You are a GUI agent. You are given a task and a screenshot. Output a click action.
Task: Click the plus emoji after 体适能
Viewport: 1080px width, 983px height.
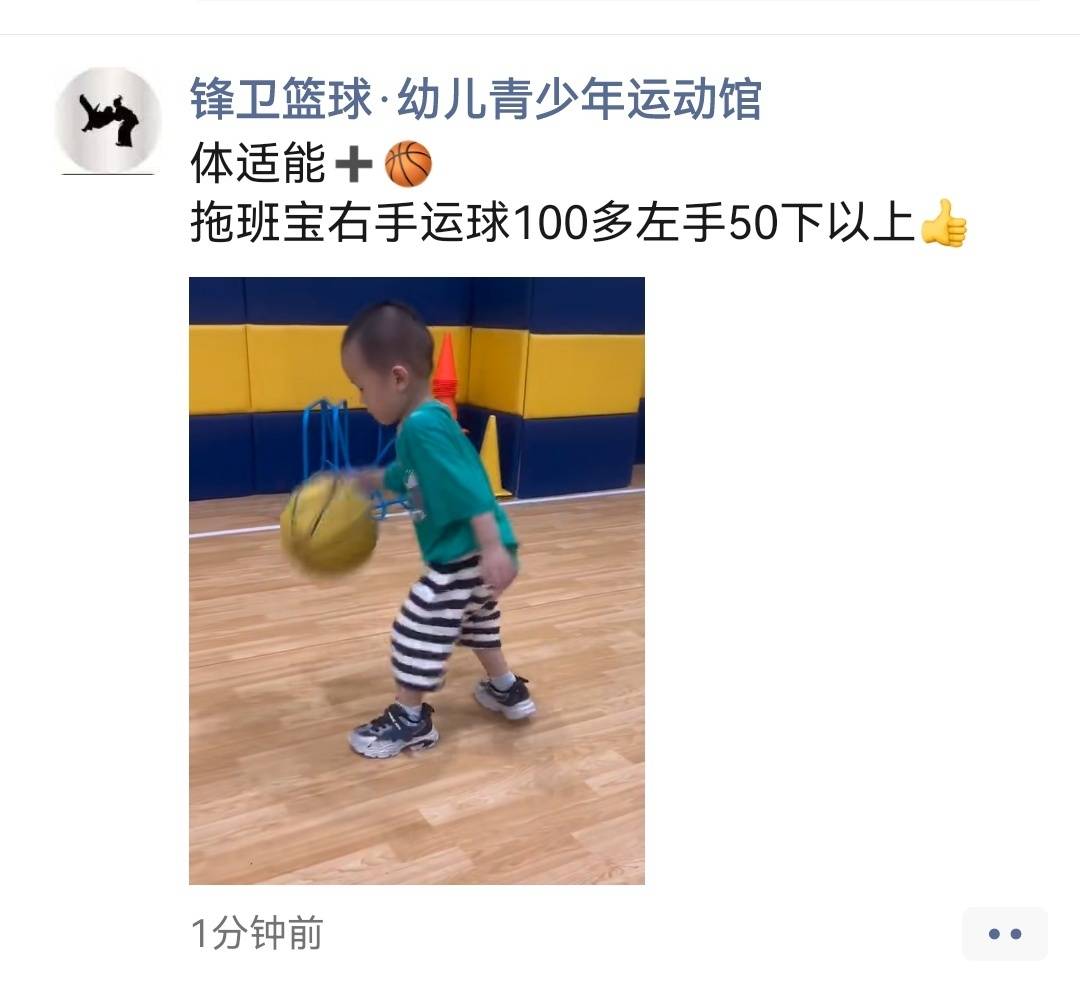353,165
